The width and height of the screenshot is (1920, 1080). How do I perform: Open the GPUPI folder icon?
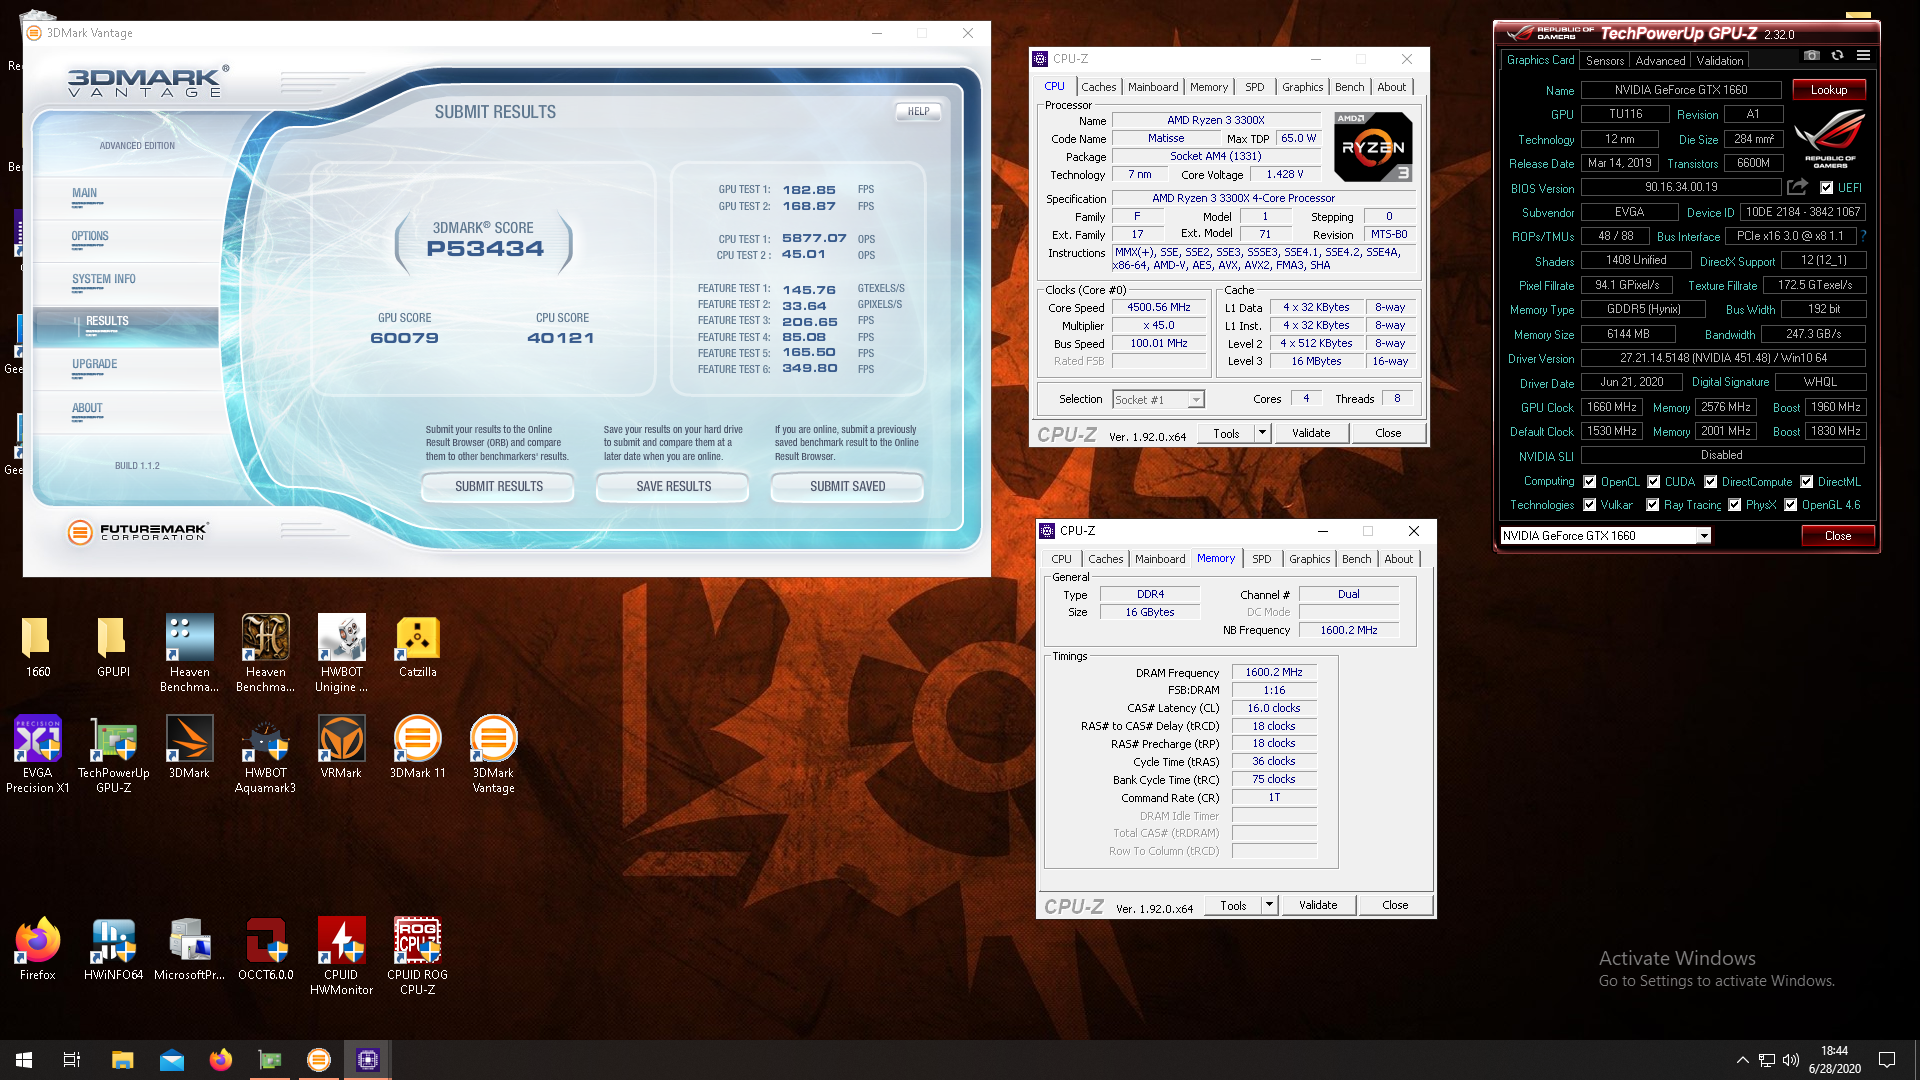pyautogui.click(x=113, y=647)
